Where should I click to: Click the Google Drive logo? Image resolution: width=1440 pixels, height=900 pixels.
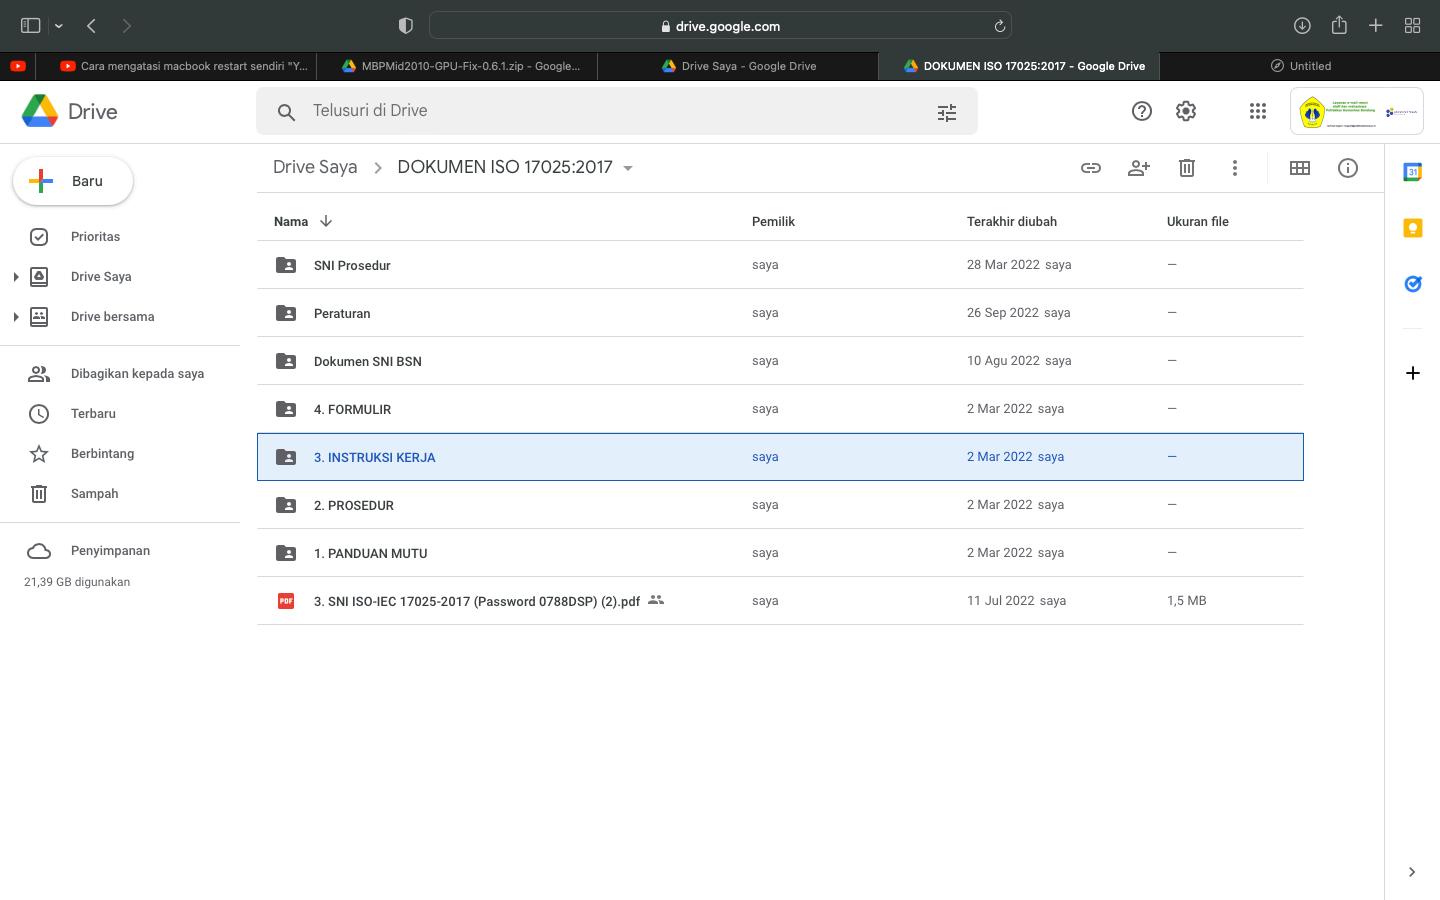pyautogui.click(x=40, y=111)
